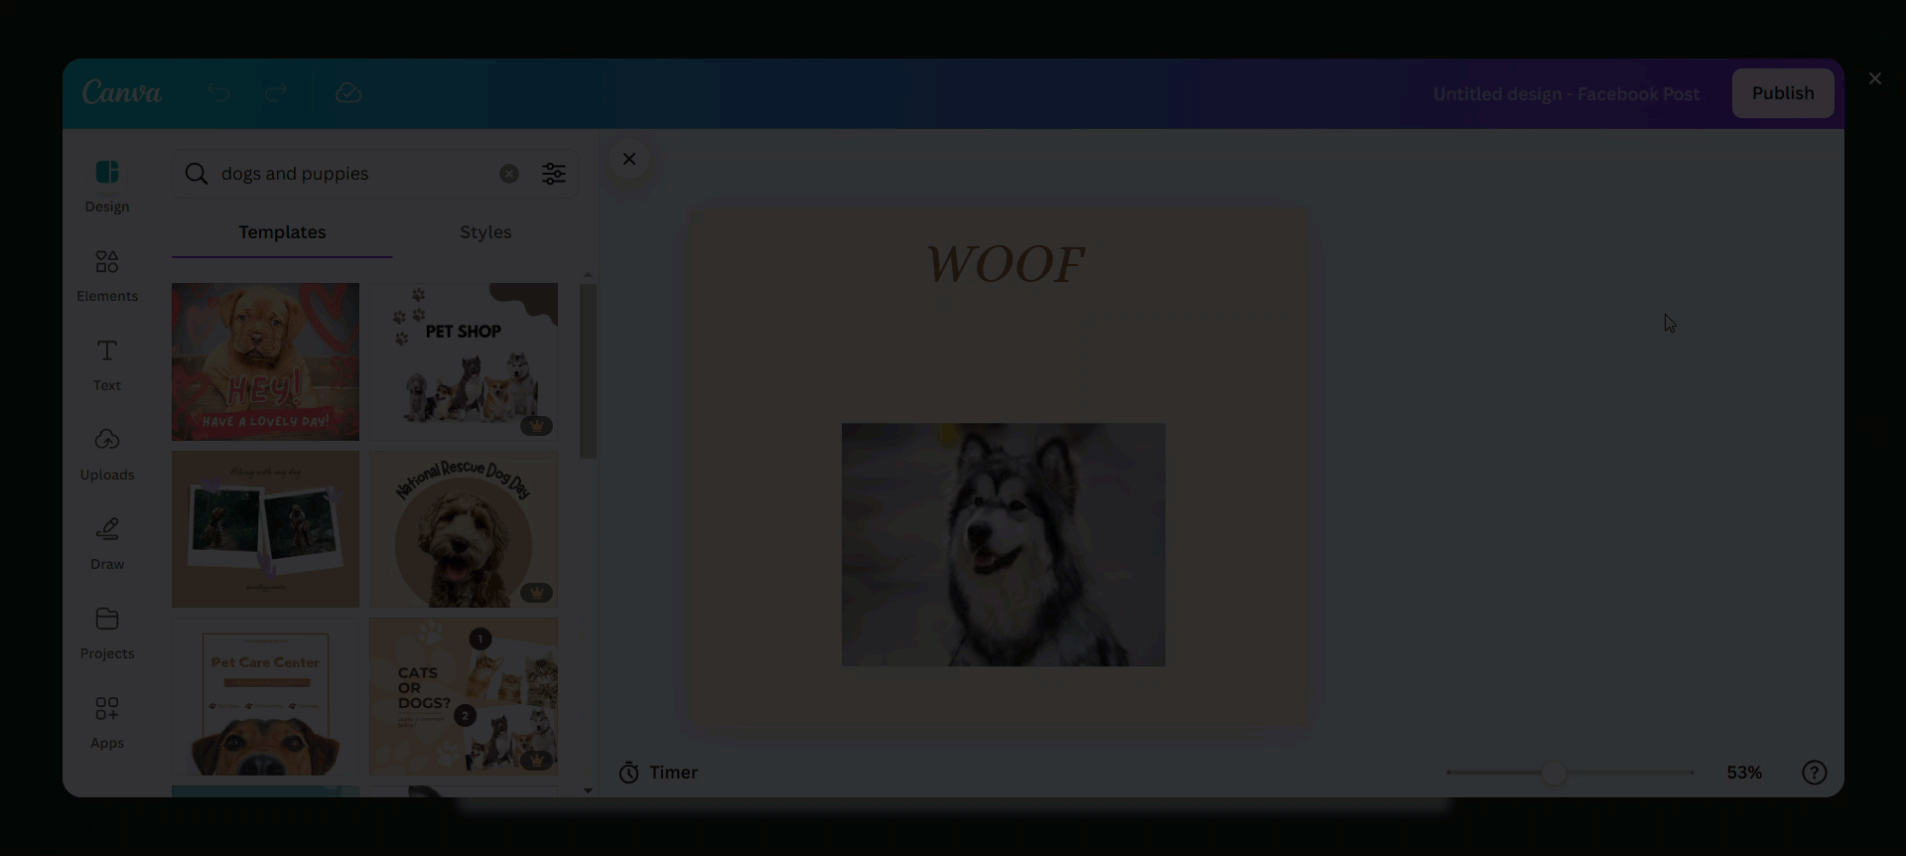Select the Cats or Dogs template
Image resolution: width=1906 pixels, height=856 pixels.
(464, 696)
